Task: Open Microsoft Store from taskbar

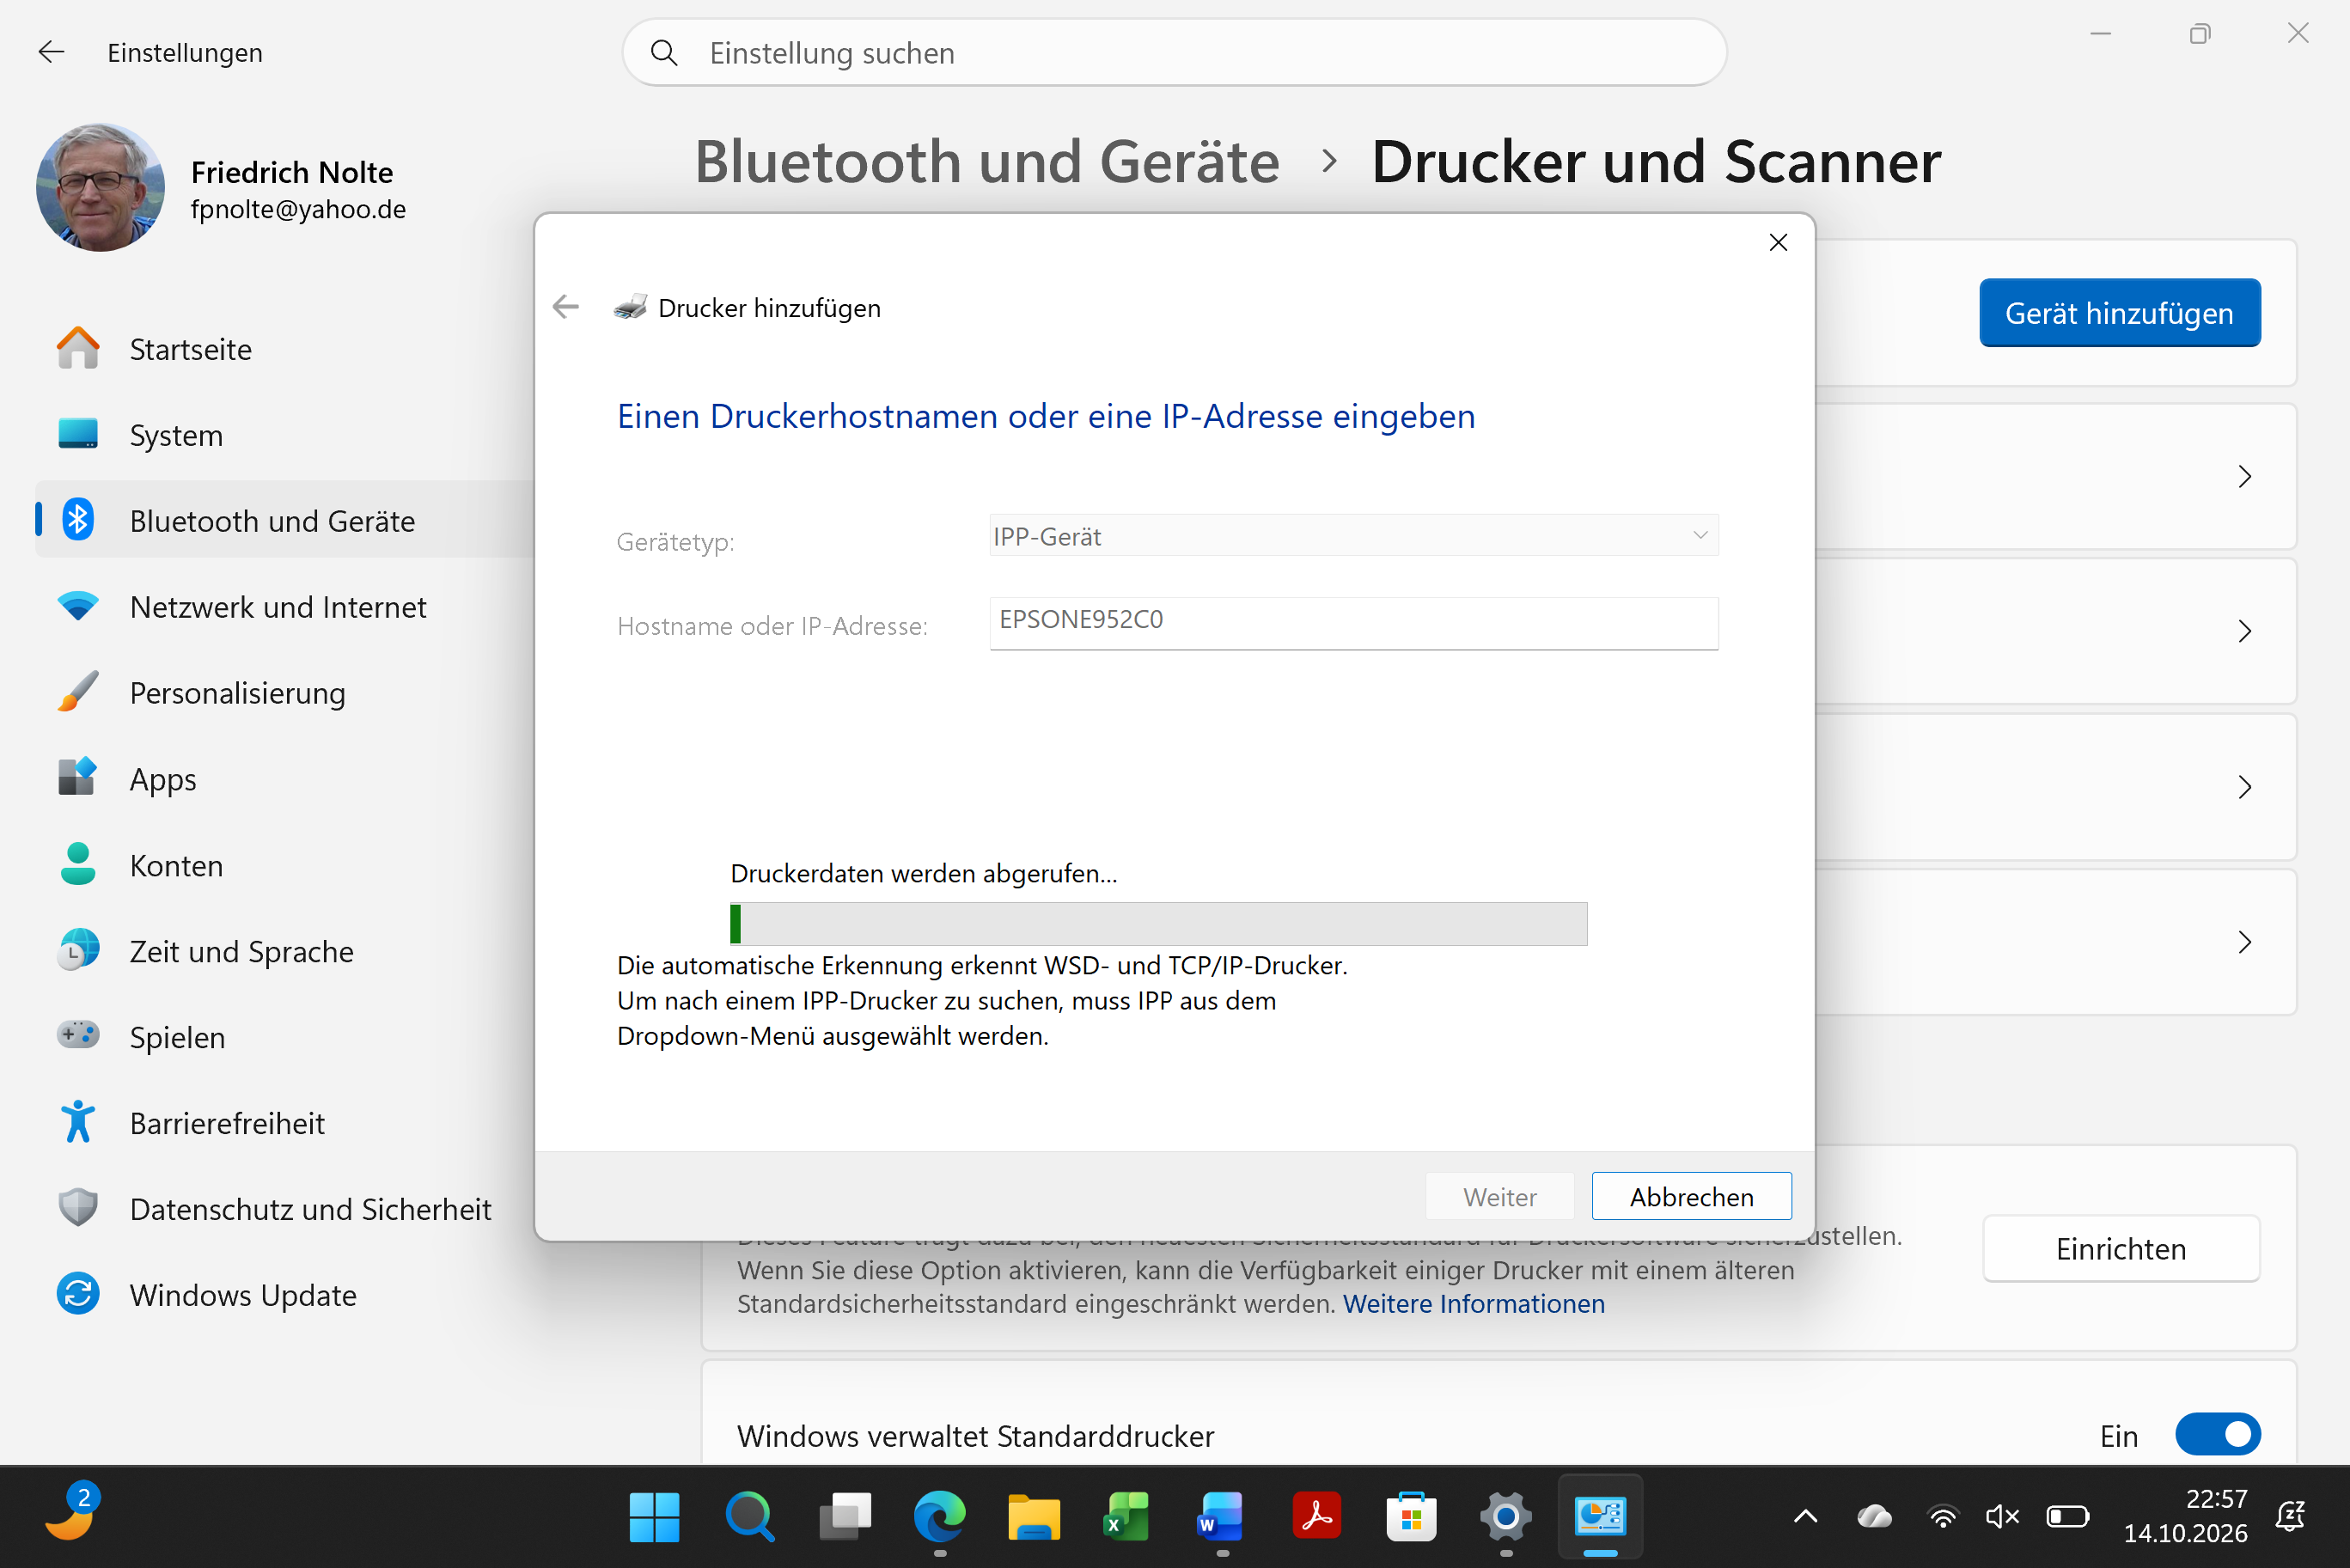Action: click(x=1411, y=1517)
